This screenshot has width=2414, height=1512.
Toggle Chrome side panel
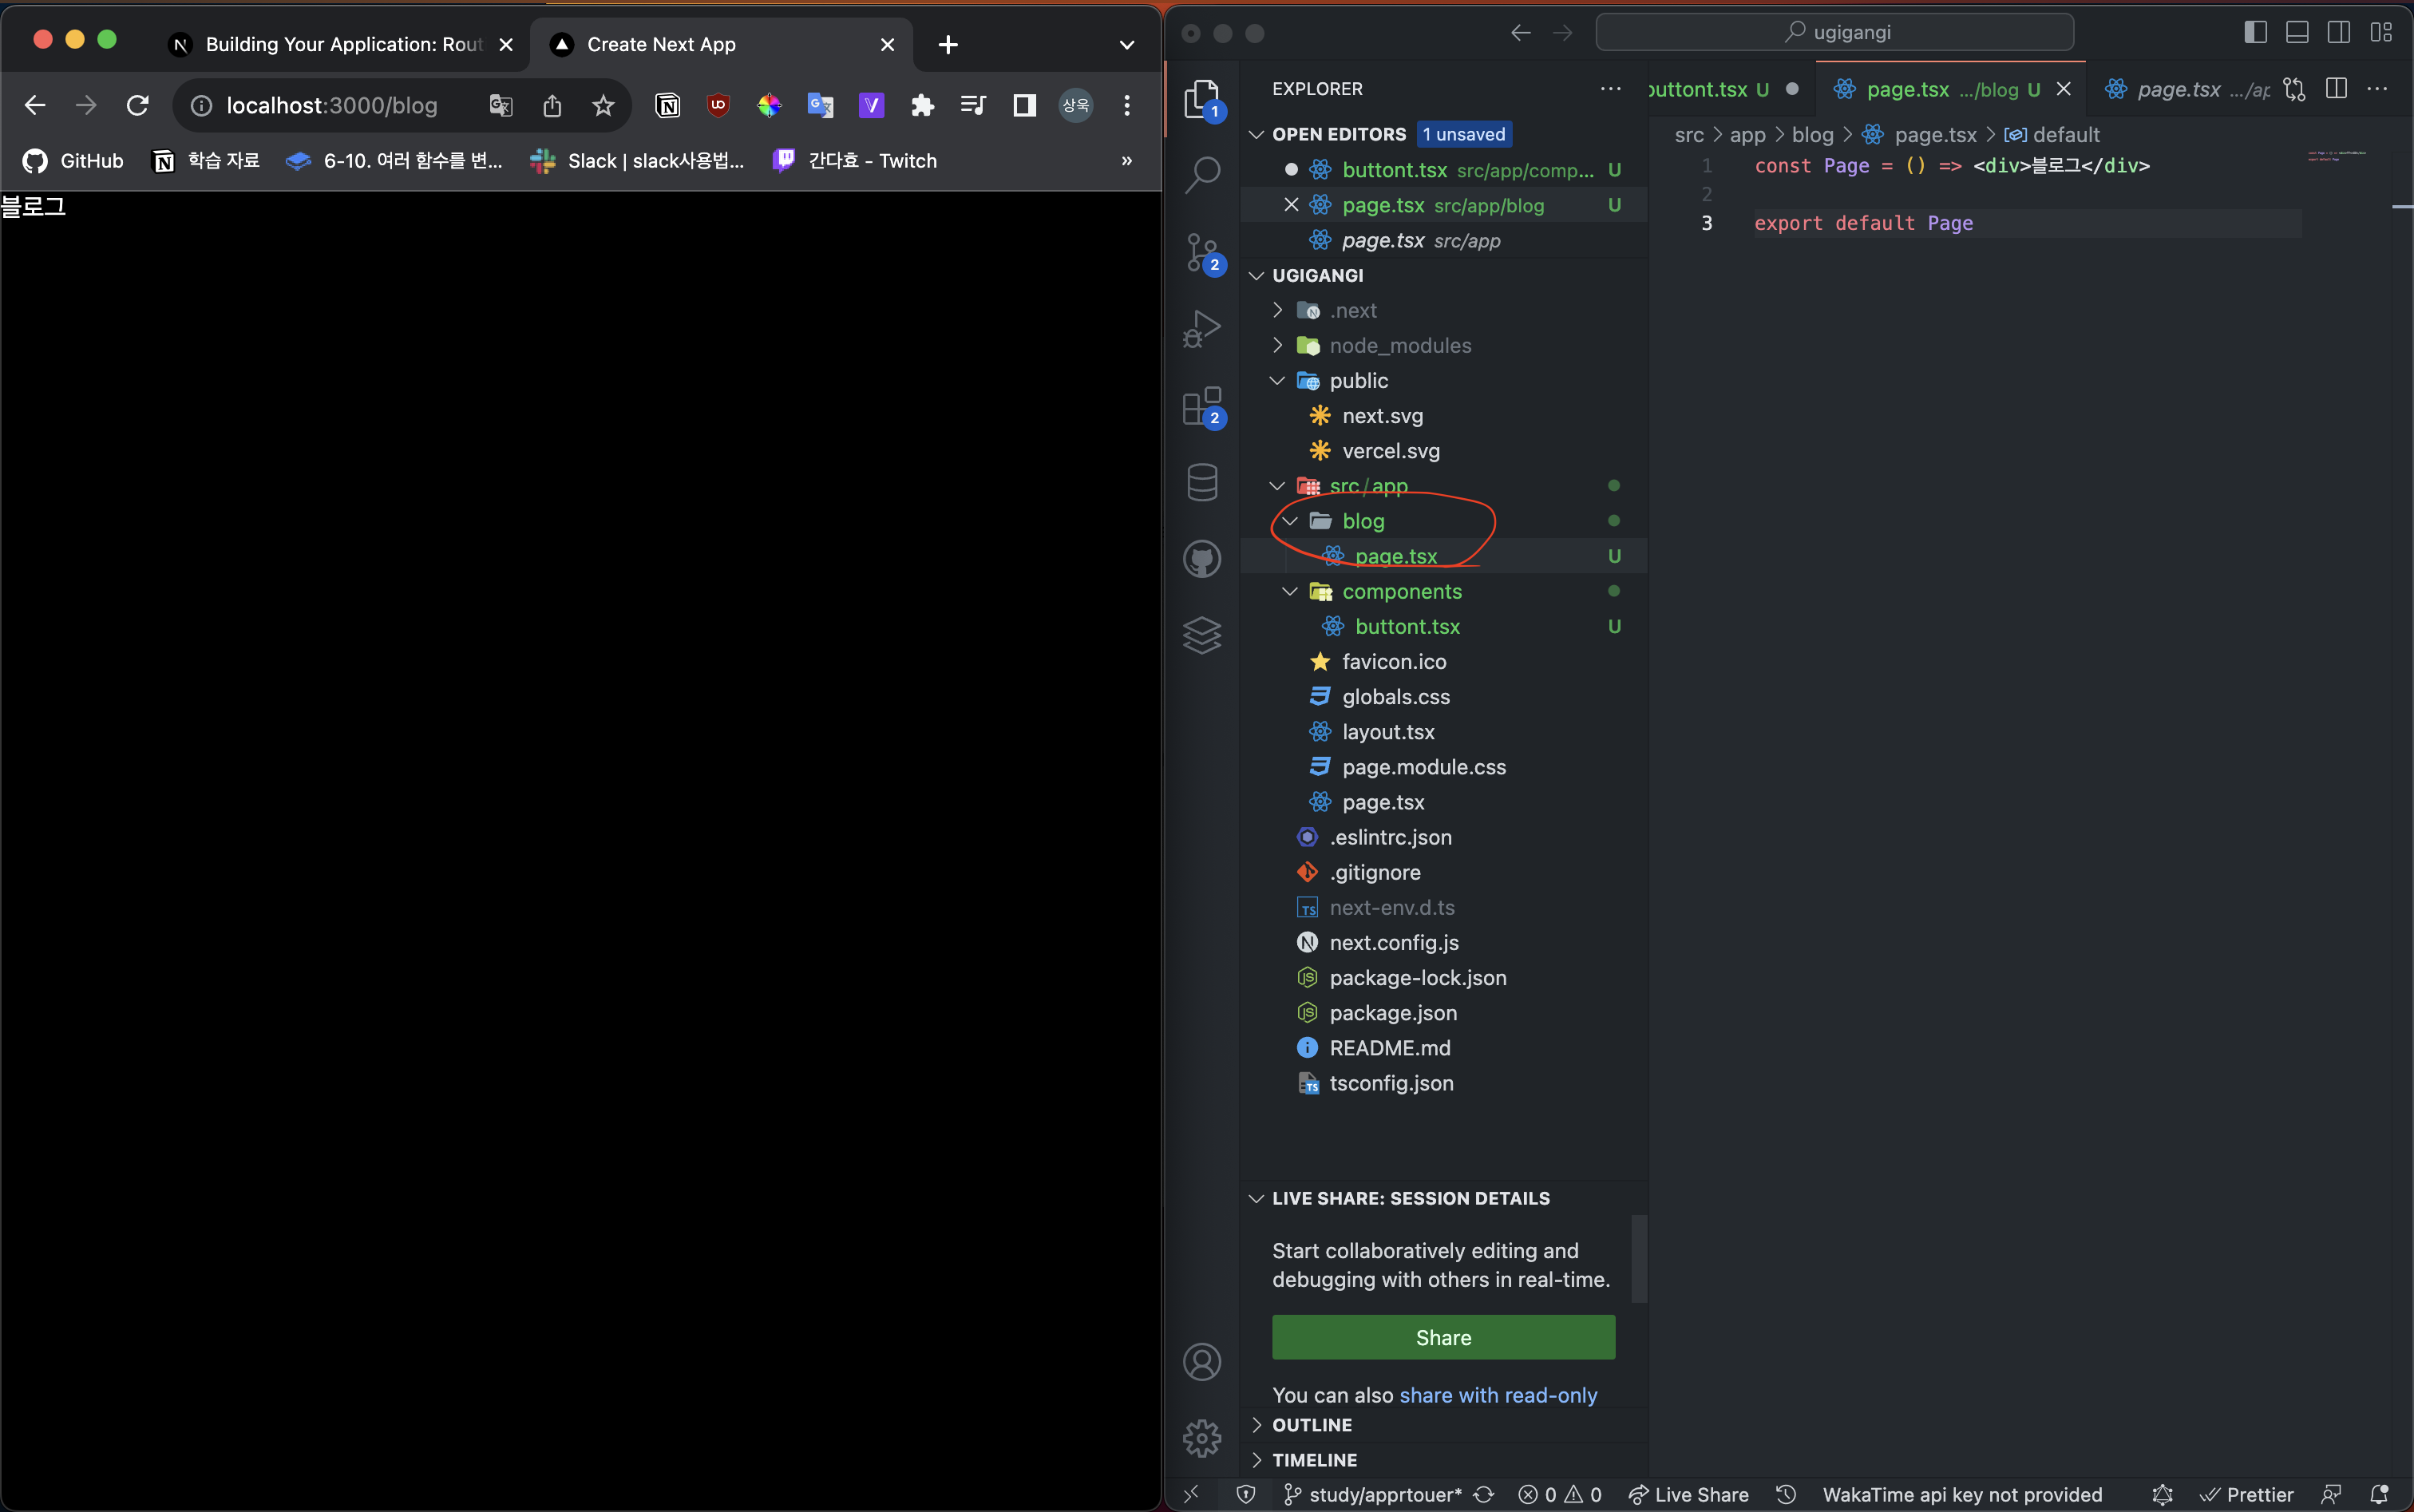click(1024, 105)
